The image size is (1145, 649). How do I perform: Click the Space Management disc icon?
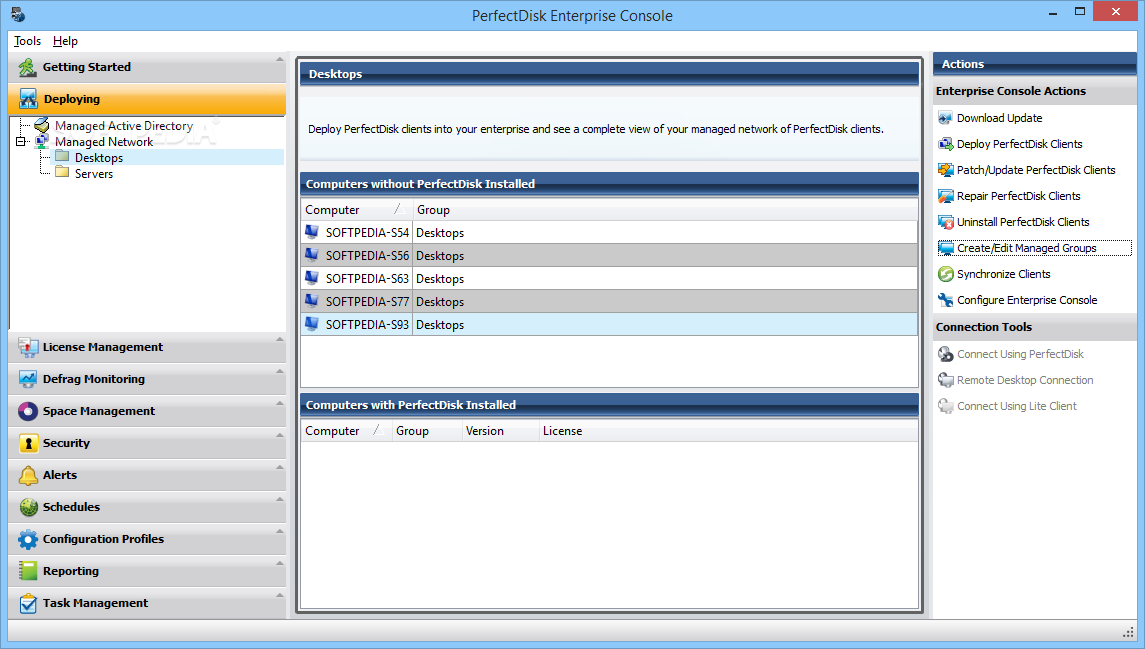[28, 411]
